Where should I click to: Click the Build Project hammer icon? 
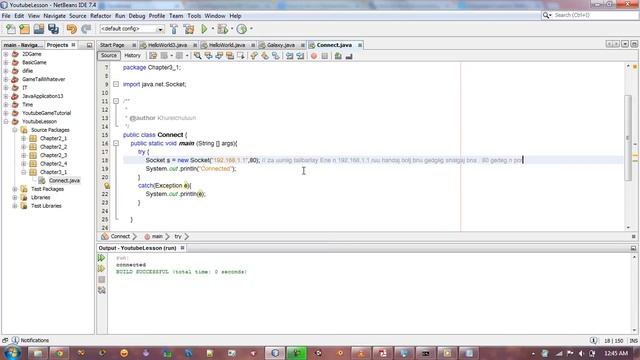[174, 29]
